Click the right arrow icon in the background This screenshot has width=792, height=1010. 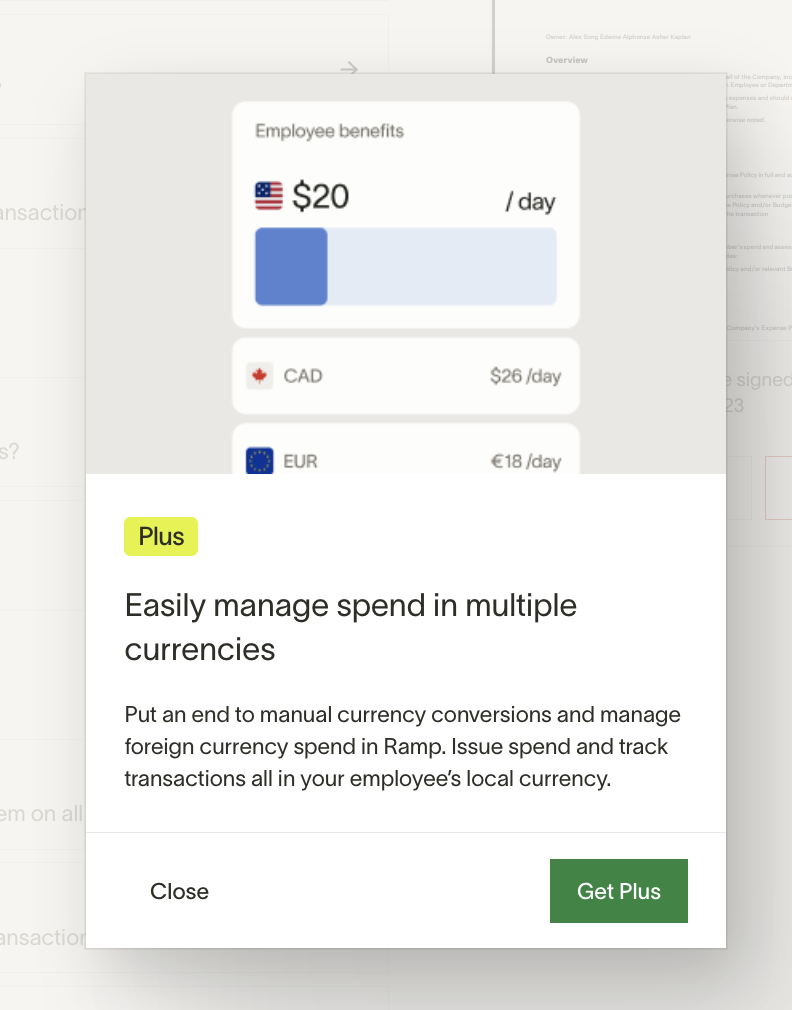tap(348, 68)
